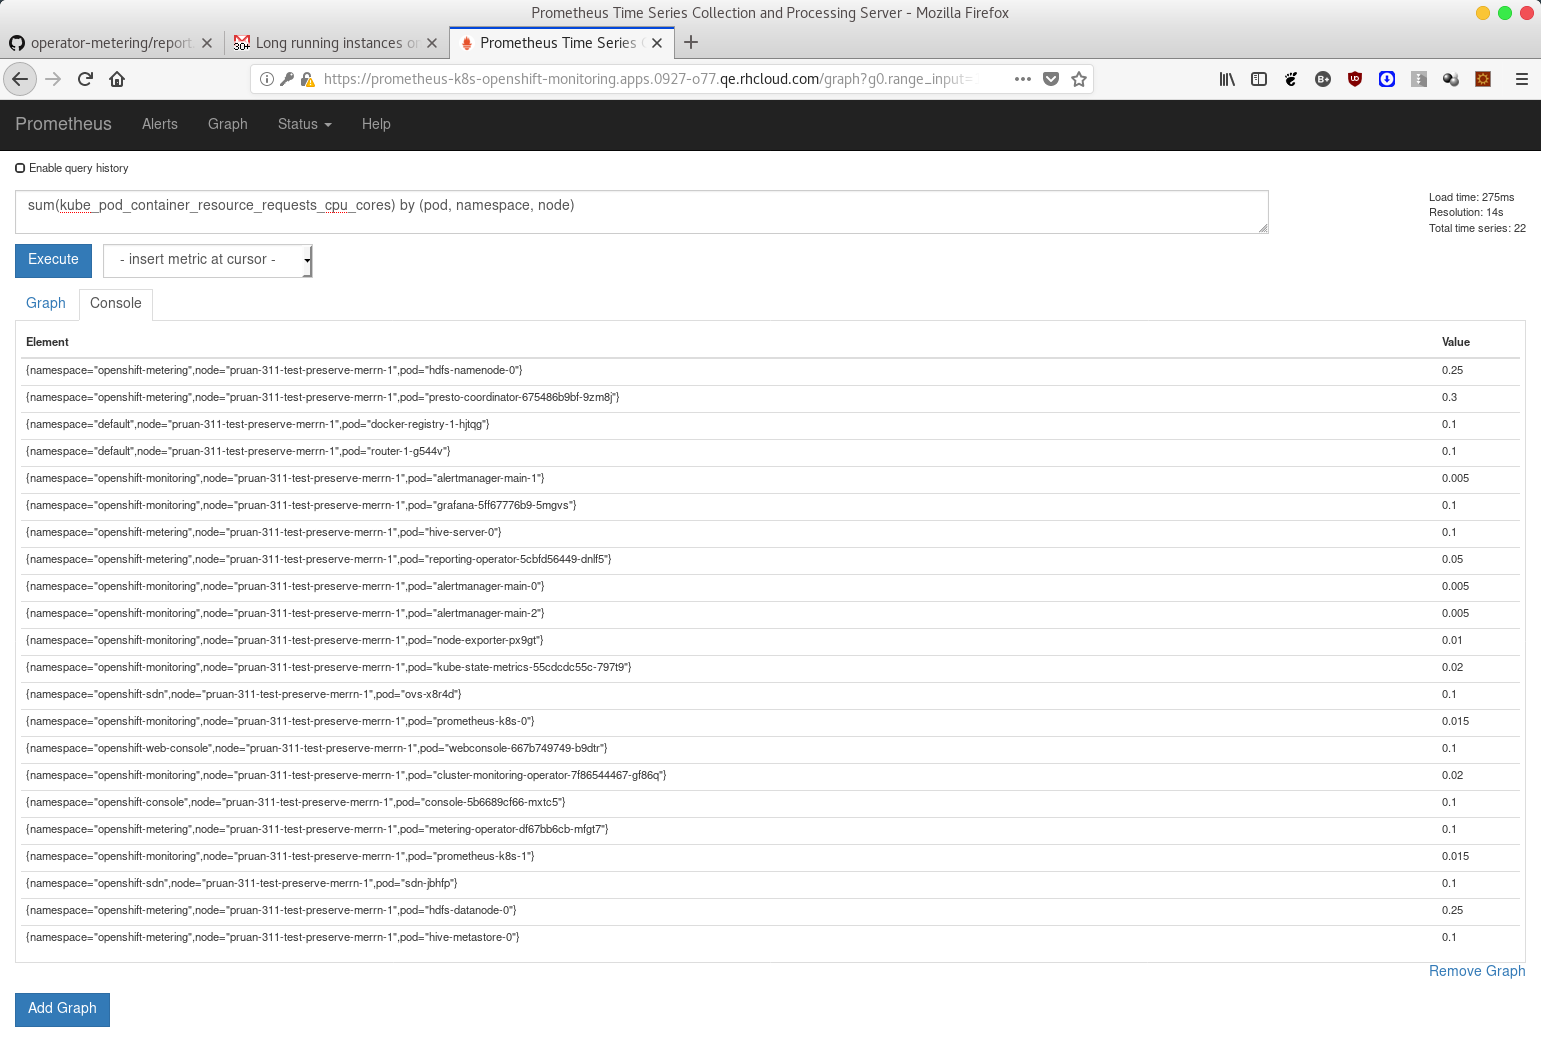Select the hdfs-datanode-0 row
Image resolution: width=1541 pixels, height=1046 pixels.
(x=771, y=911)
